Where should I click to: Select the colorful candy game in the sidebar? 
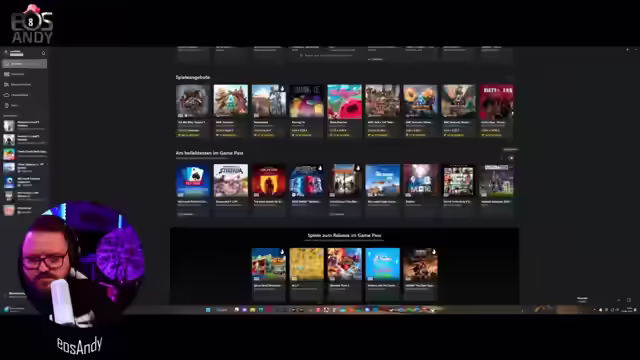click(24, 153)
